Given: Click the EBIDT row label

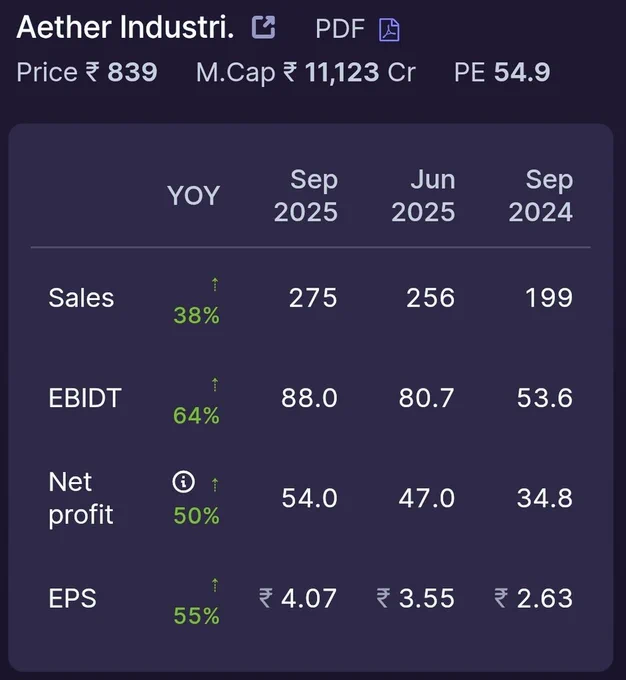Looking at the screenshot, I should 85,398.
